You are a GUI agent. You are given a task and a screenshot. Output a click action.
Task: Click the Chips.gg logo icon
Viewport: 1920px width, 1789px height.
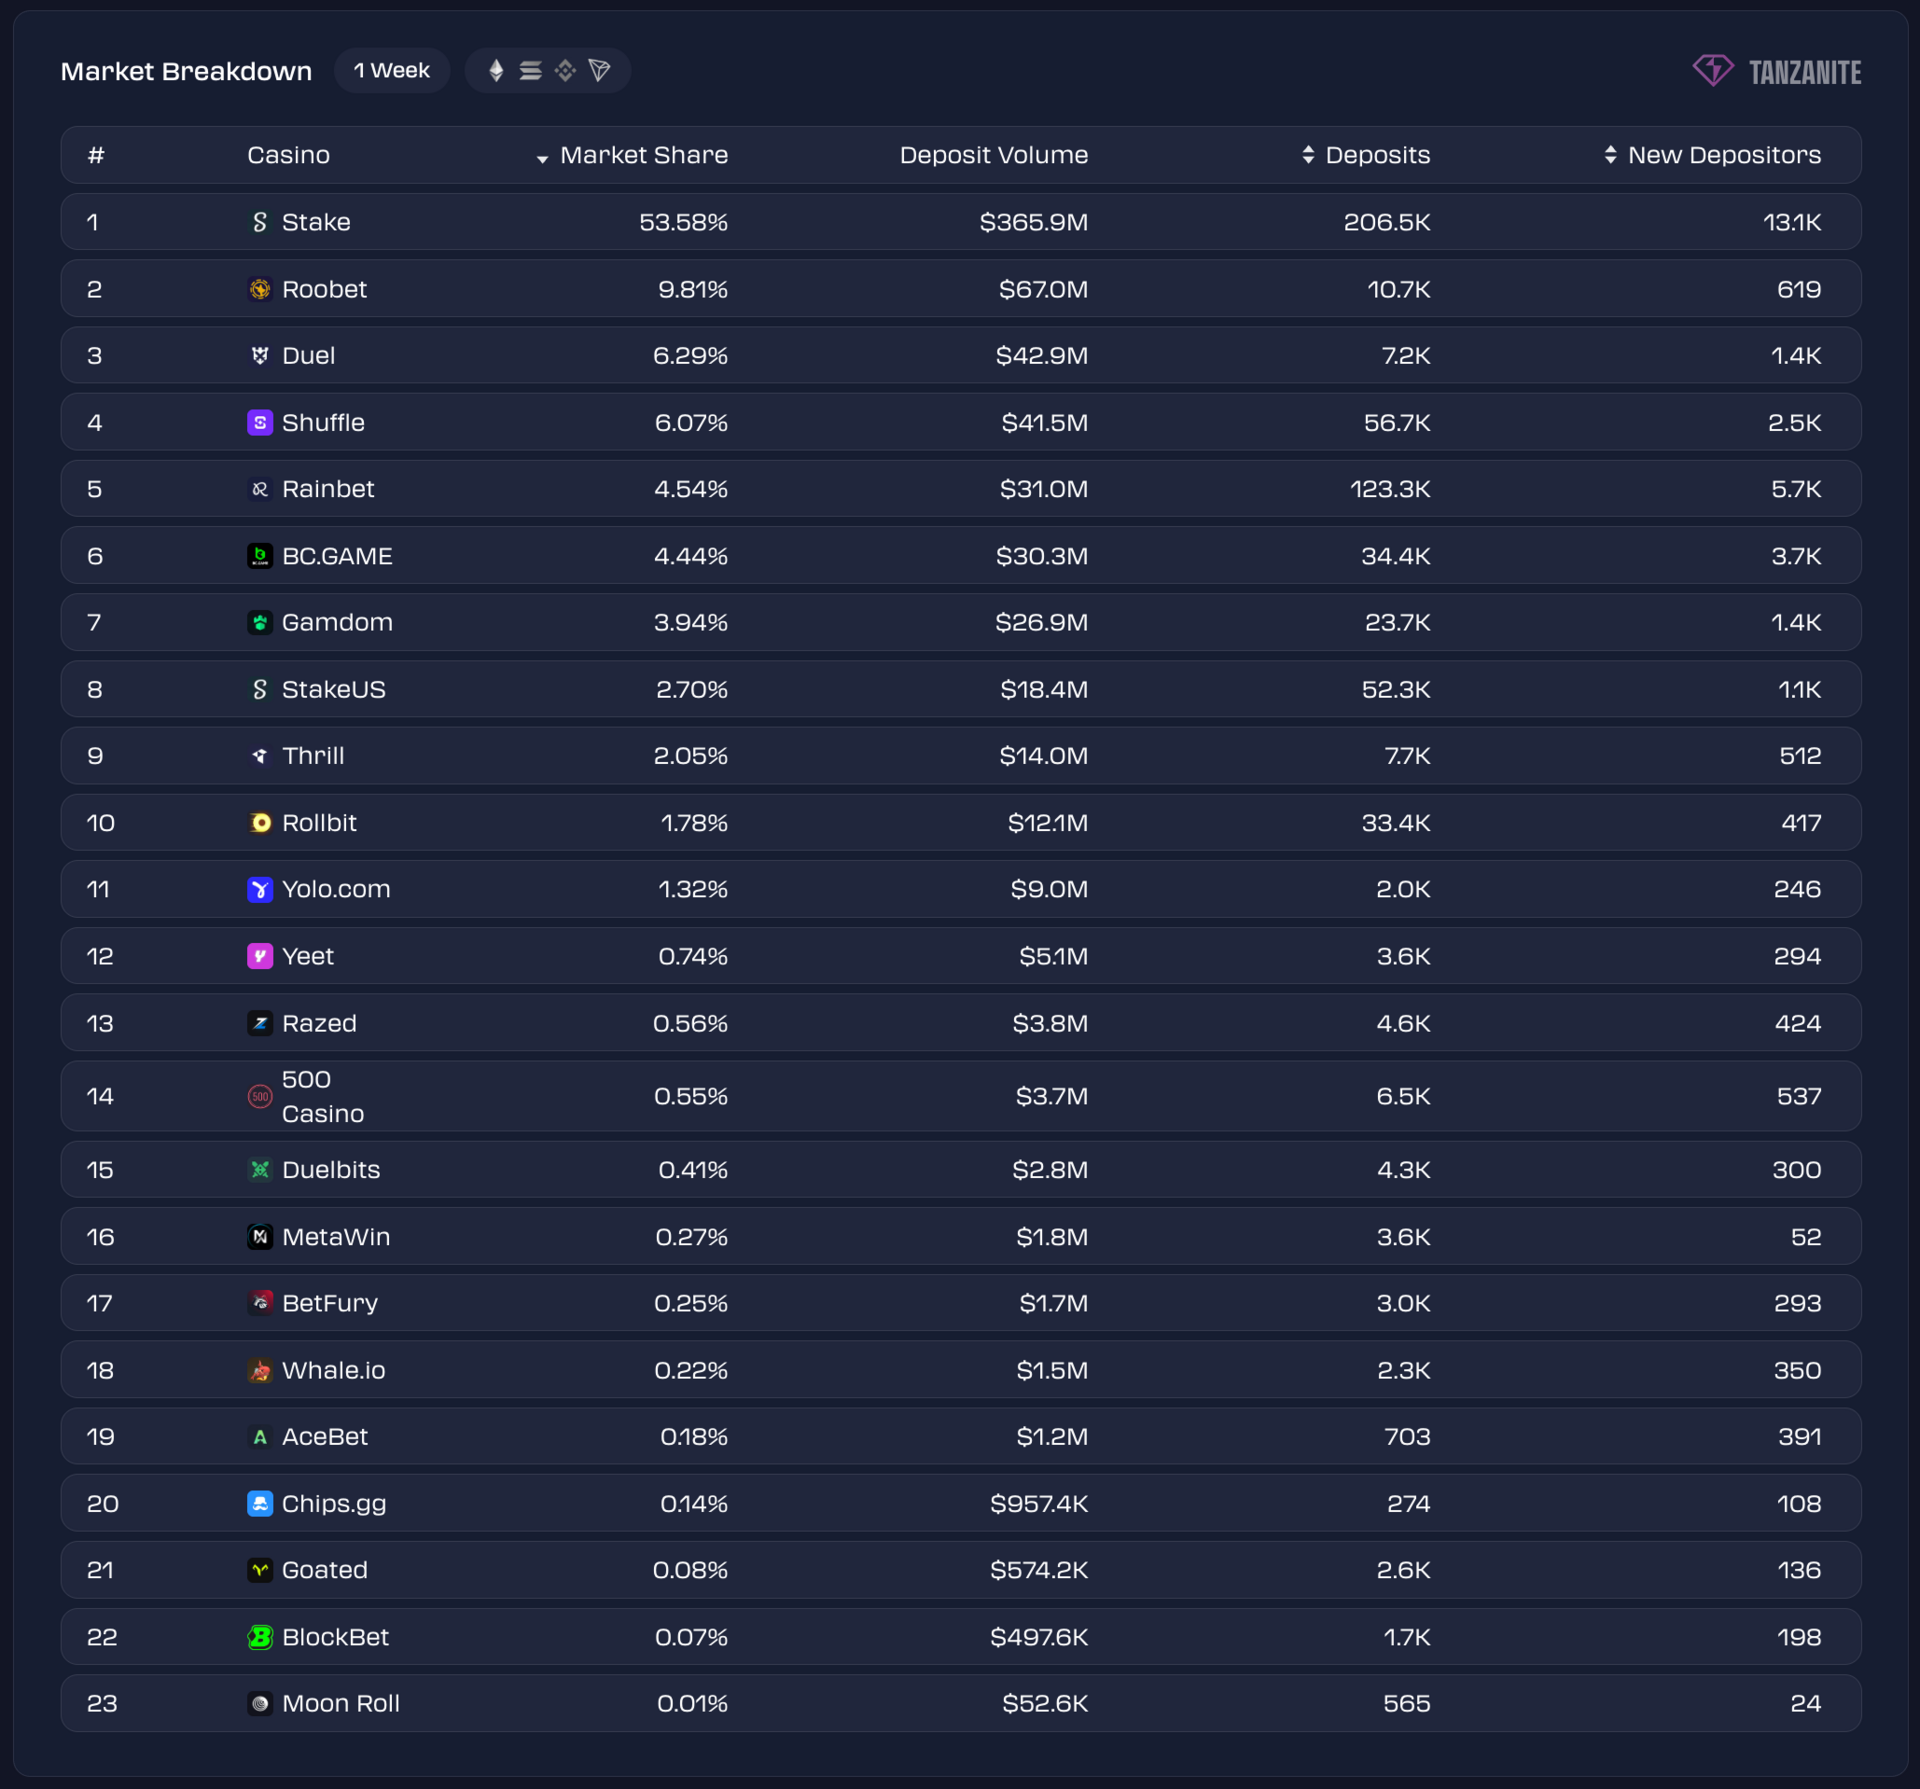click(x=260, y=1503)
